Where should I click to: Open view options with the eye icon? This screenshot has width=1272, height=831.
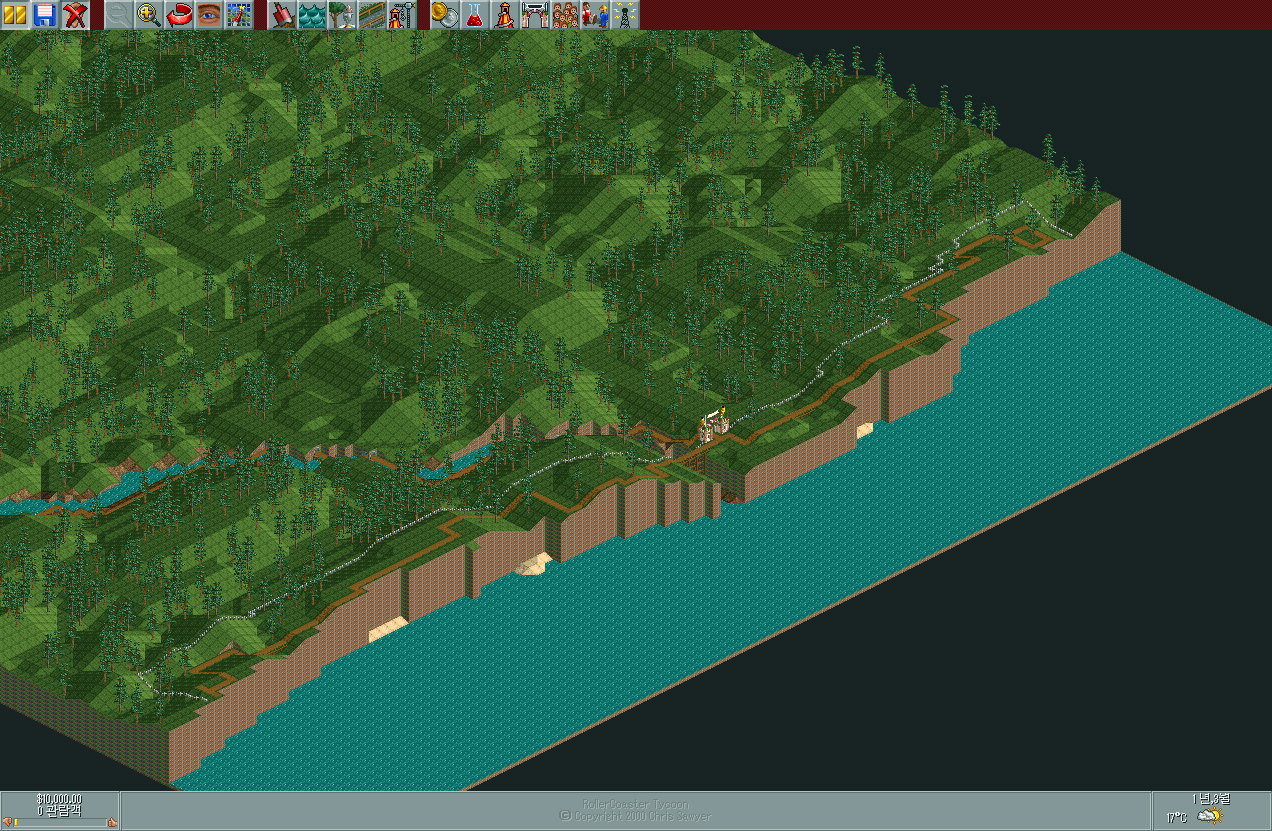pyautogui.click(x=209, y=14)
